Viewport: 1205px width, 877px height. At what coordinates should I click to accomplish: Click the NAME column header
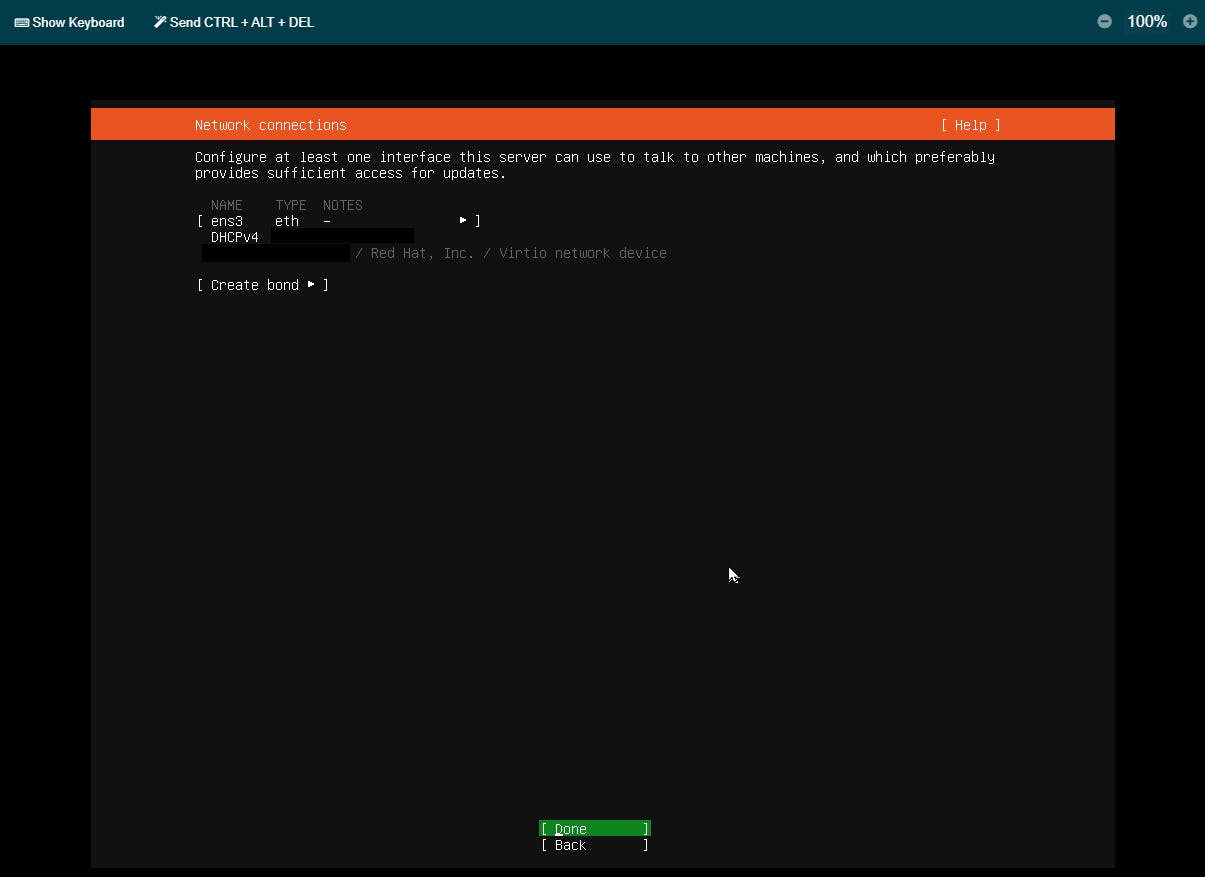click(227, 205)
